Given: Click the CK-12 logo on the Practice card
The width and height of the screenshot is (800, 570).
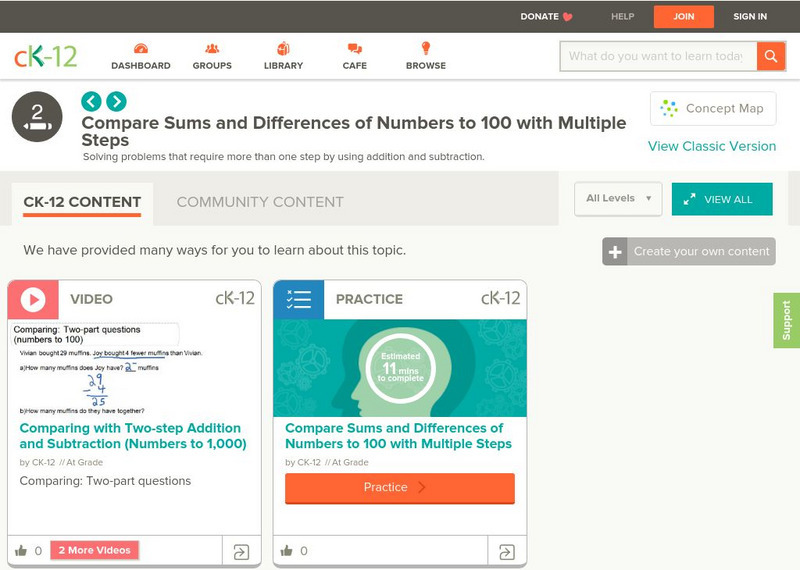Looking at the screenshot, I should [x=501, y=298].
